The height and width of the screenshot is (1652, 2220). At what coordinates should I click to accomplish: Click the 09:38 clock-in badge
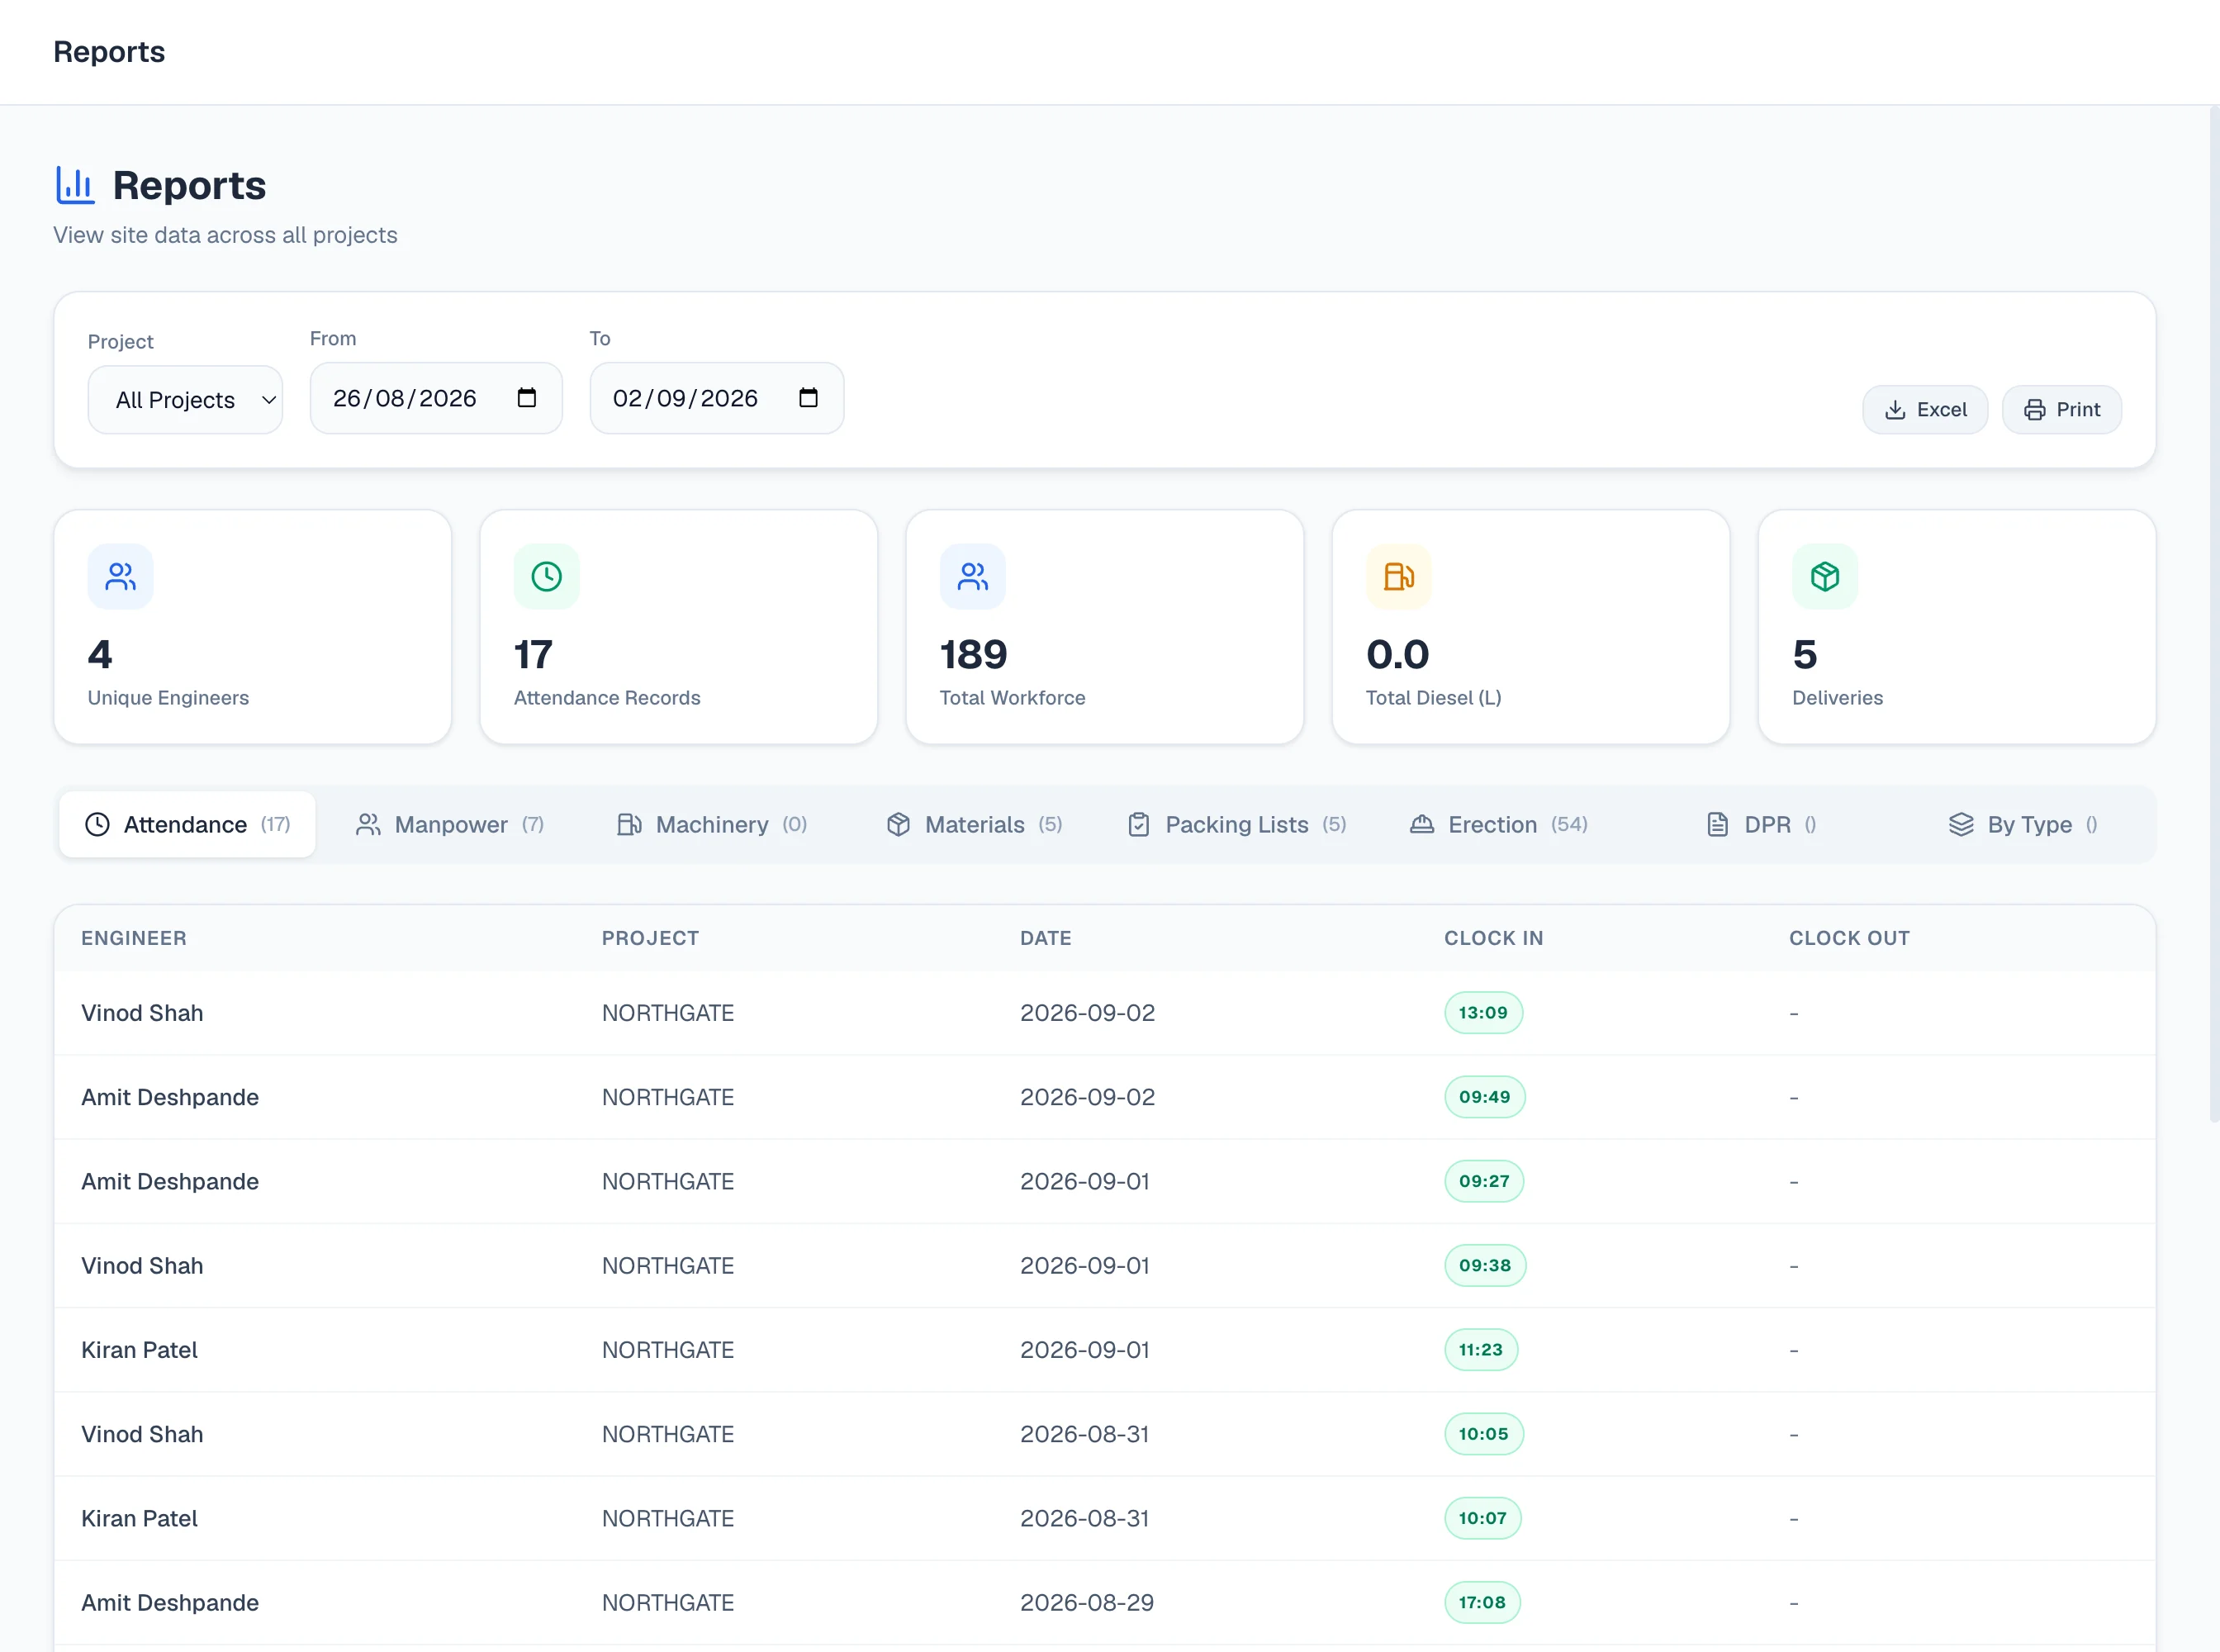(x=1485, y=1266)
